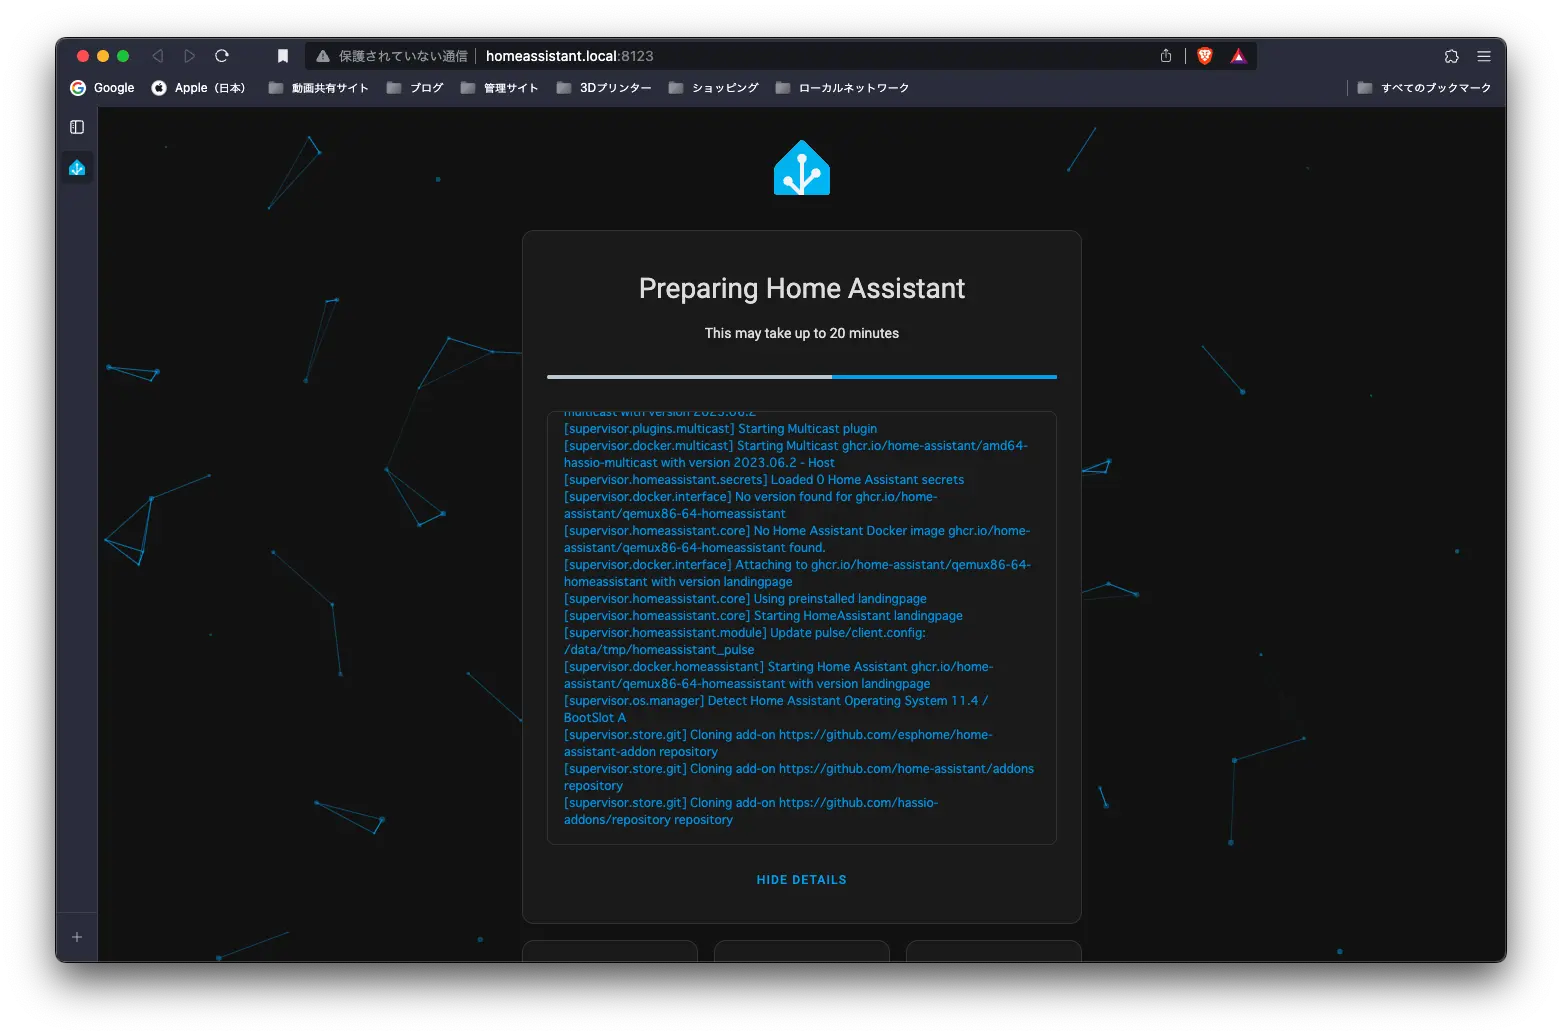1562x1036 pixels.
Task: Open the ブログ bookmark folder
Action: click(415, 88)
